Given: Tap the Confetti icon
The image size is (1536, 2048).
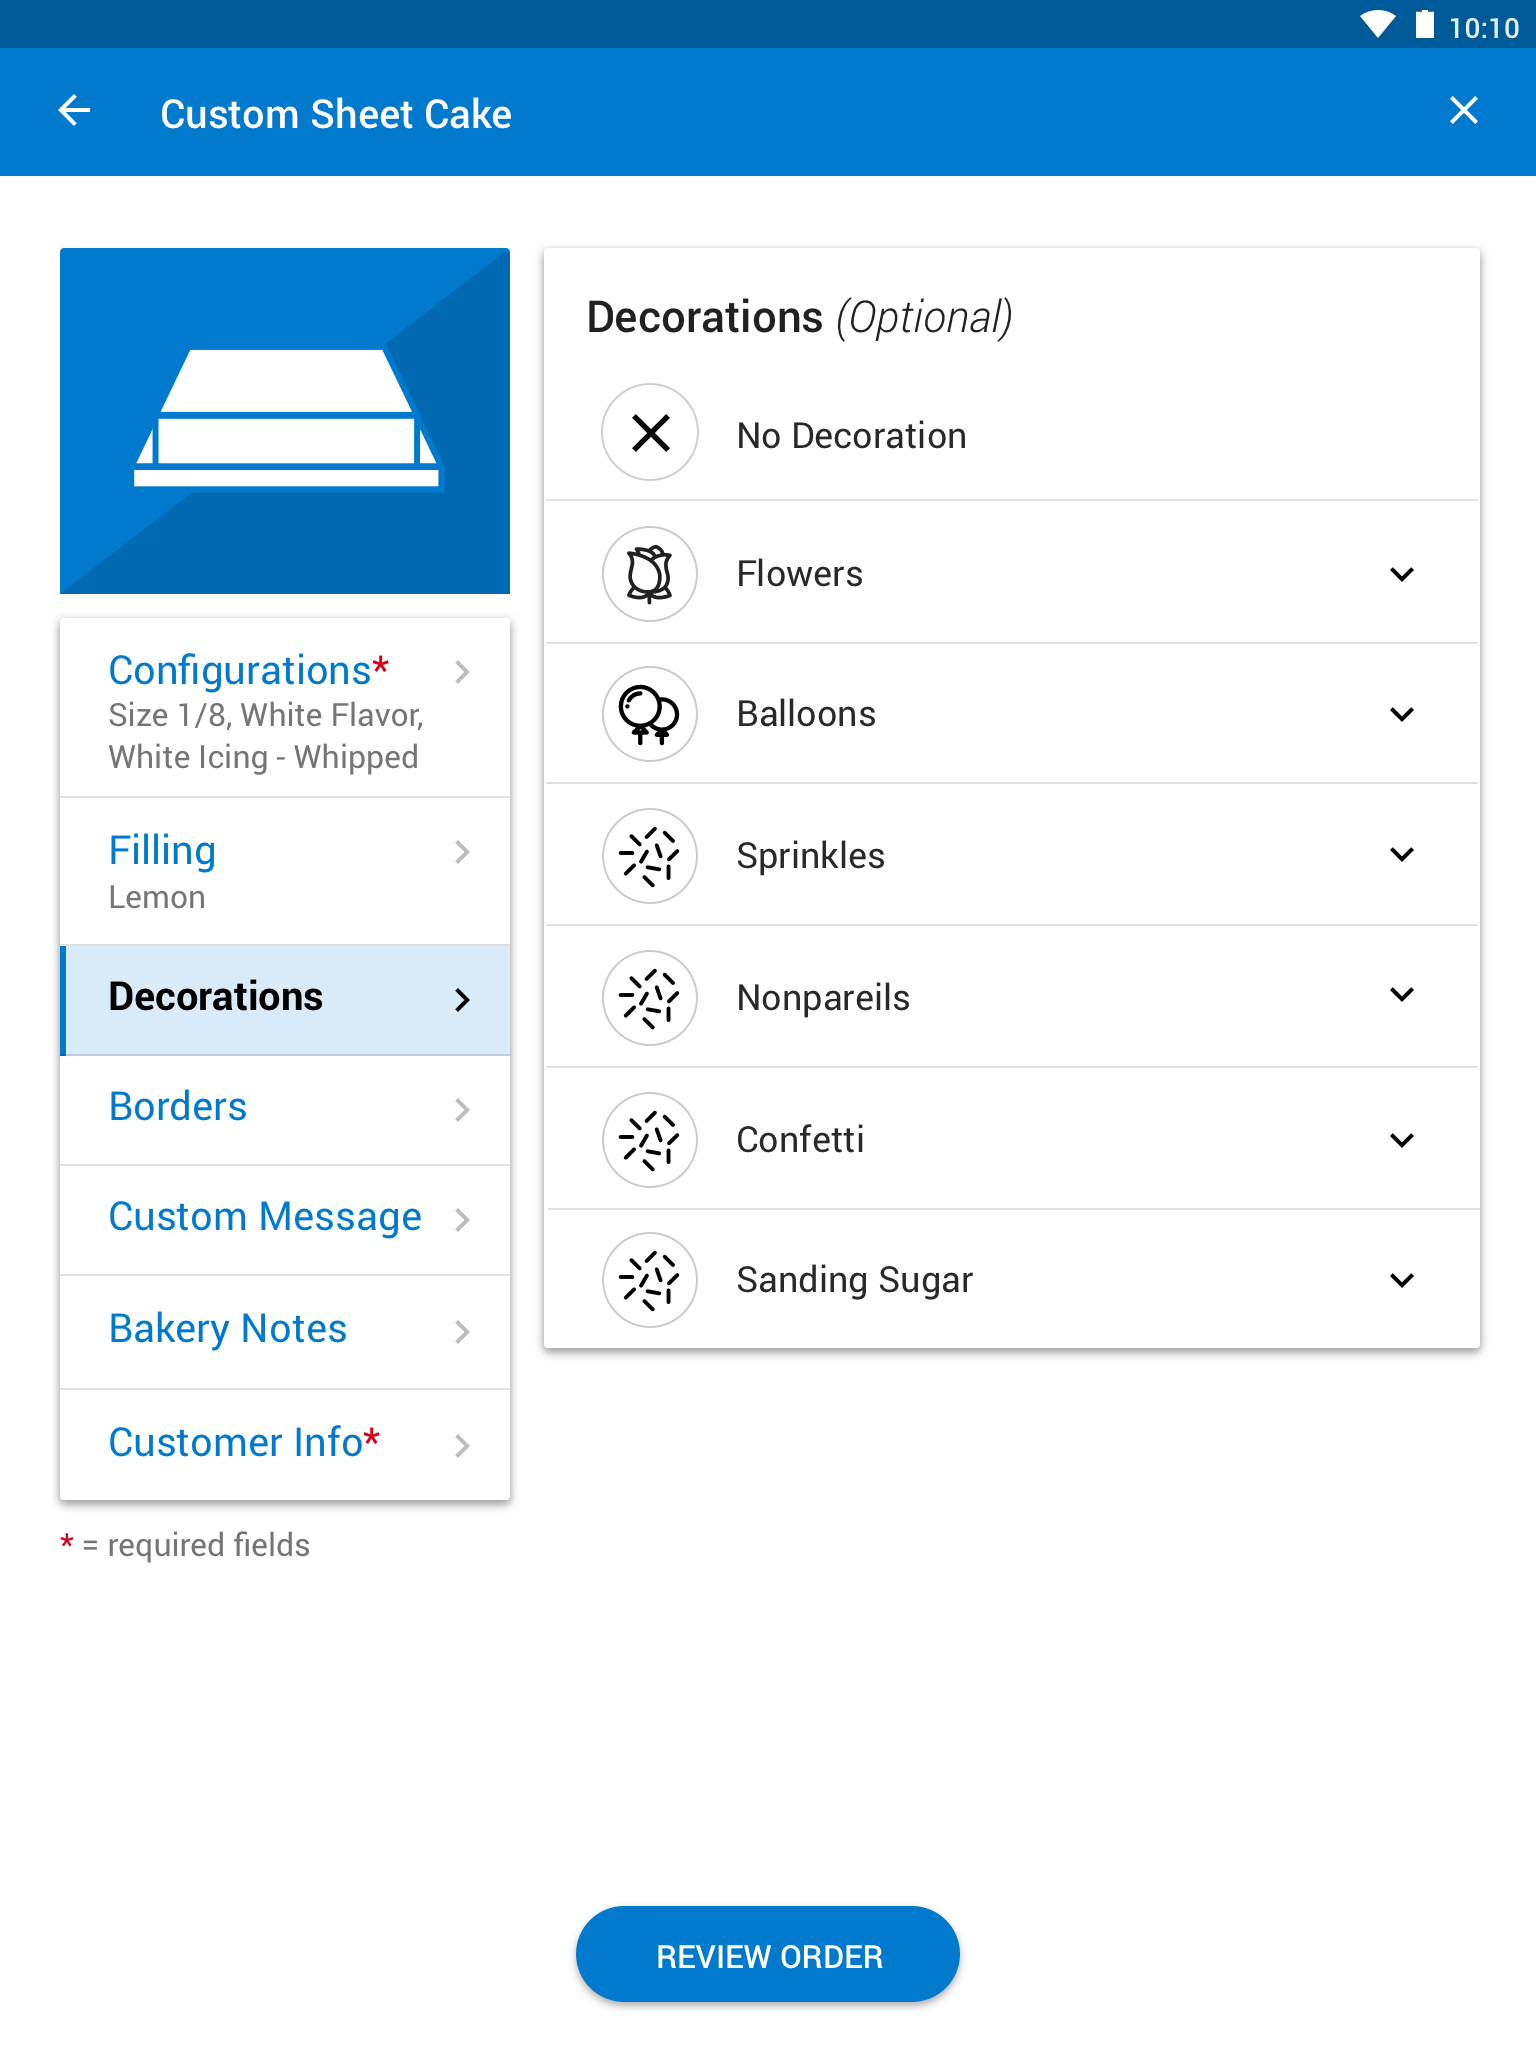Looking at the screenshot, I should coord(650,1140).
